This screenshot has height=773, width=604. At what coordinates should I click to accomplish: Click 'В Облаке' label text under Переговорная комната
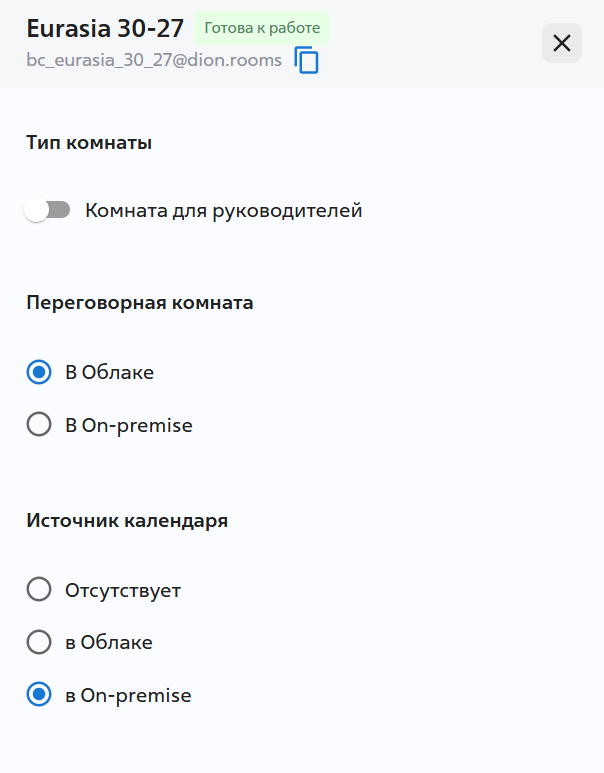click(110, 372)
